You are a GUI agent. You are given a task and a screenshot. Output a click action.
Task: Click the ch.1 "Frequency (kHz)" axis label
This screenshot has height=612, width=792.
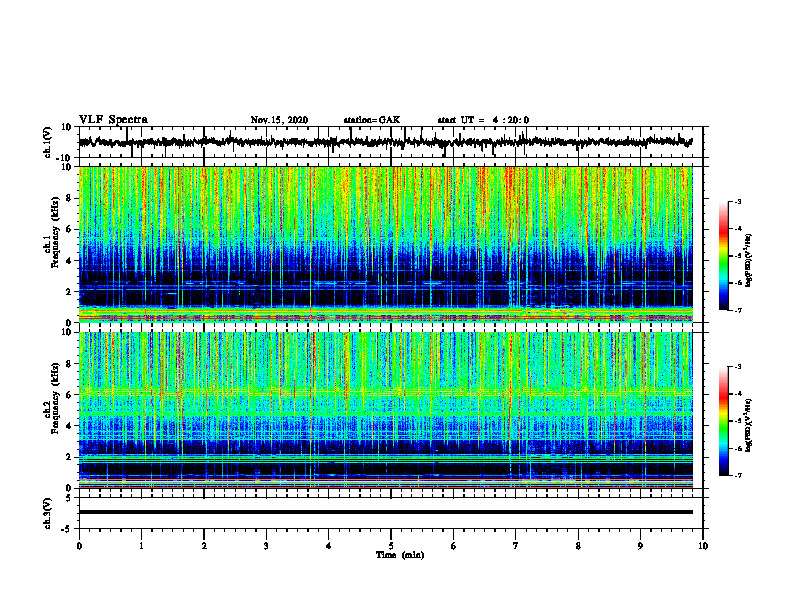click(x=55, y=233)
